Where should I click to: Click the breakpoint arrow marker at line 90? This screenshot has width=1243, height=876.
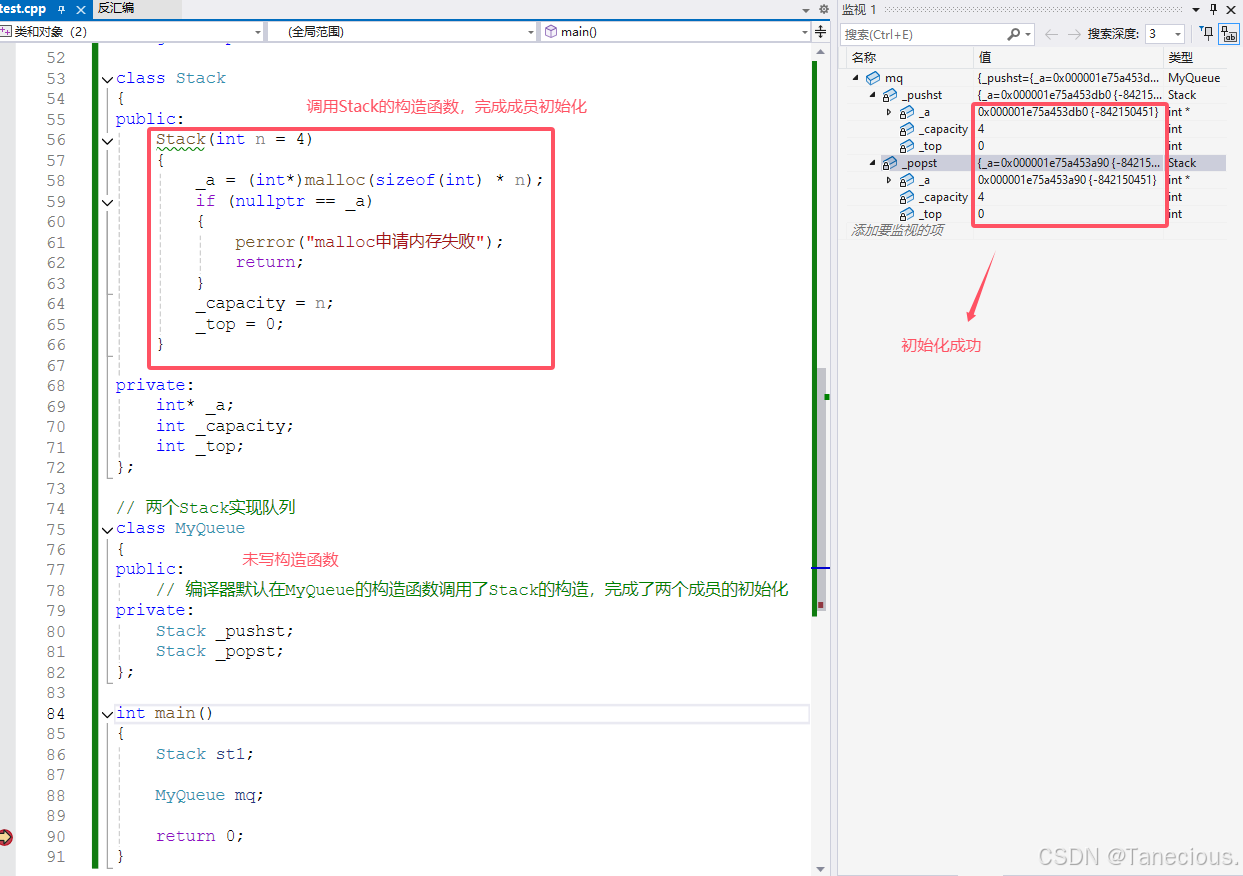point(6,837)
